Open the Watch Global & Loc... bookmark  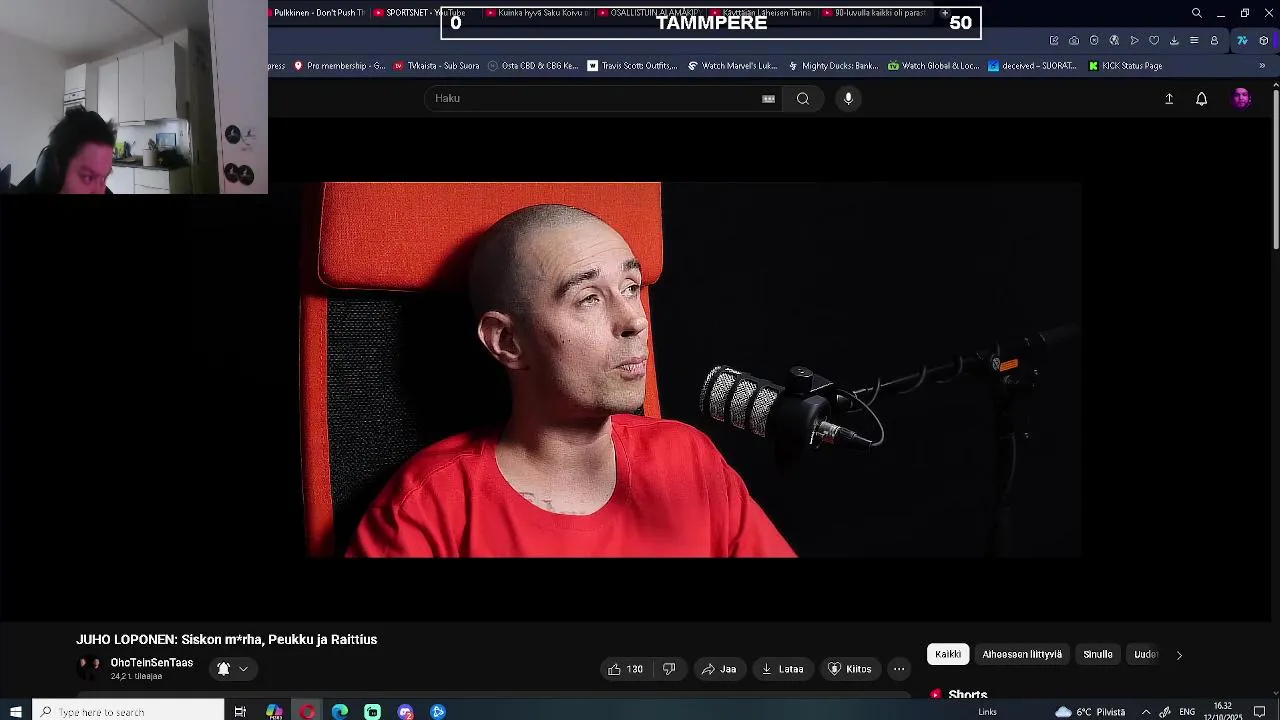(934, 66)
